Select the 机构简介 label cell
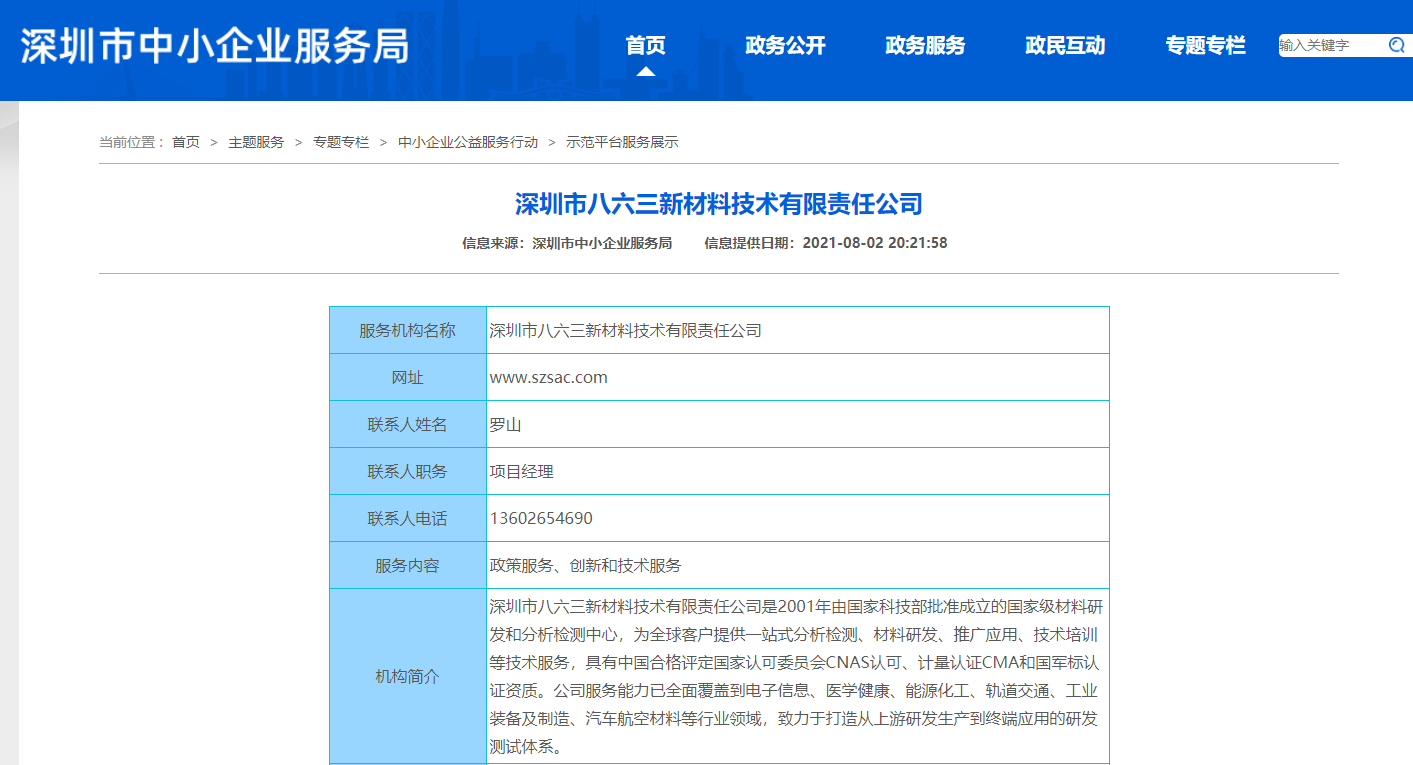Image resolution: width=1413 pixels, height=765 pixels. click(408, 676)
